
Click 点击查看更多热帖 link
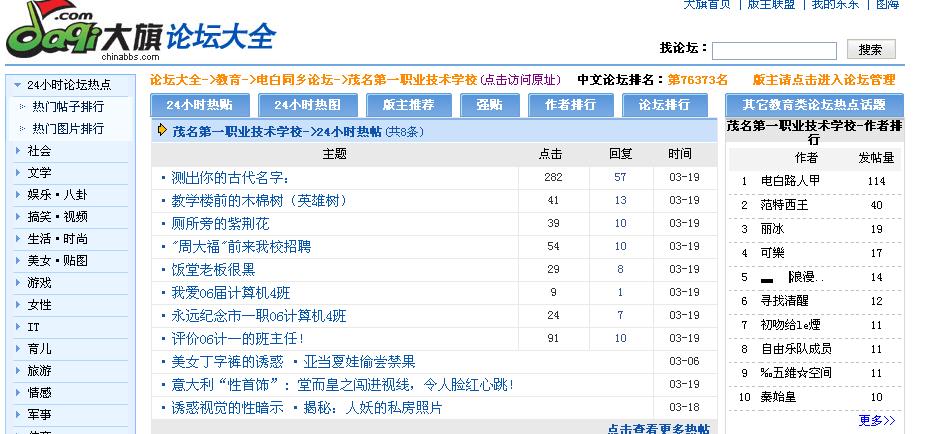pos(658,428)
